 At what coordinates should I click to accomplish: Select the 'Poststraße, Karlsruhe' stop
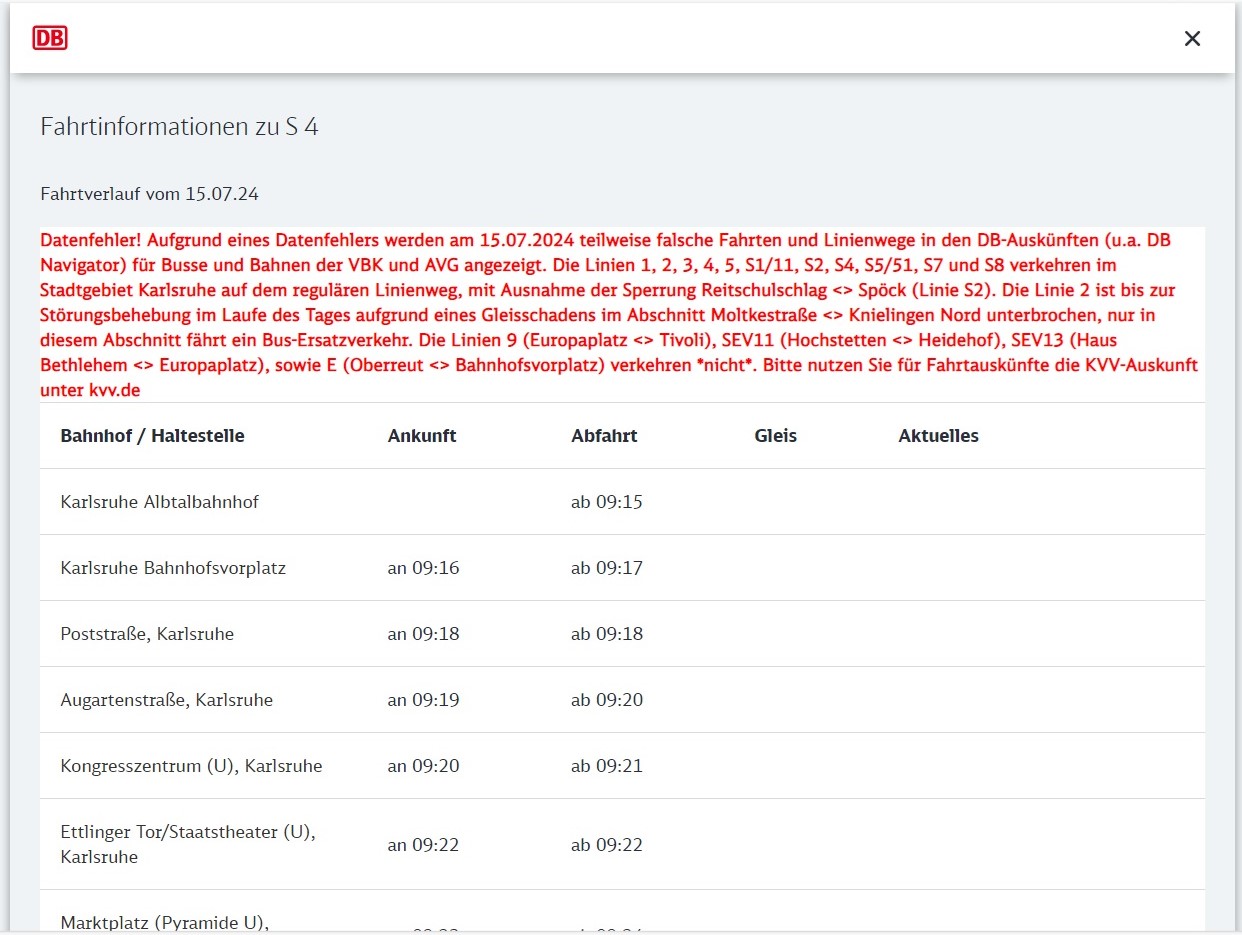[x=147, y=634]
